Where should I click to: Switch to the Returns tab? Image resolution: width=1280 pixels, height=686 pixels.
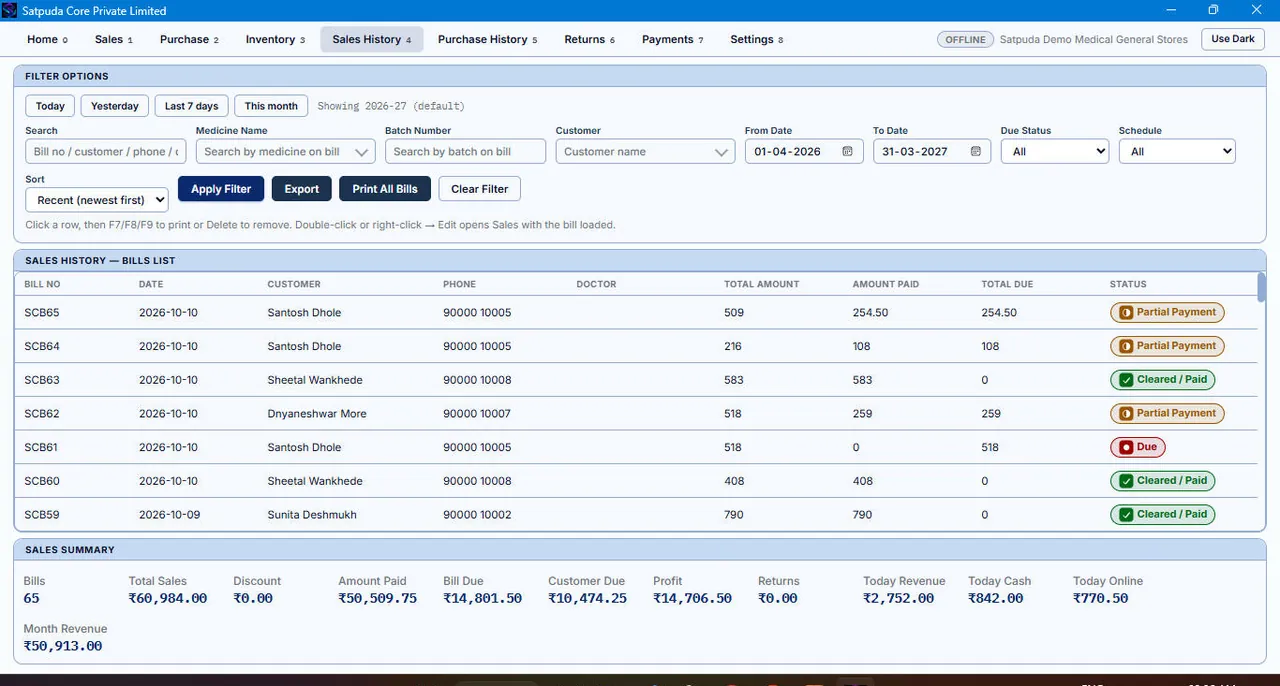pyautogui.click(x=589, y=39)
